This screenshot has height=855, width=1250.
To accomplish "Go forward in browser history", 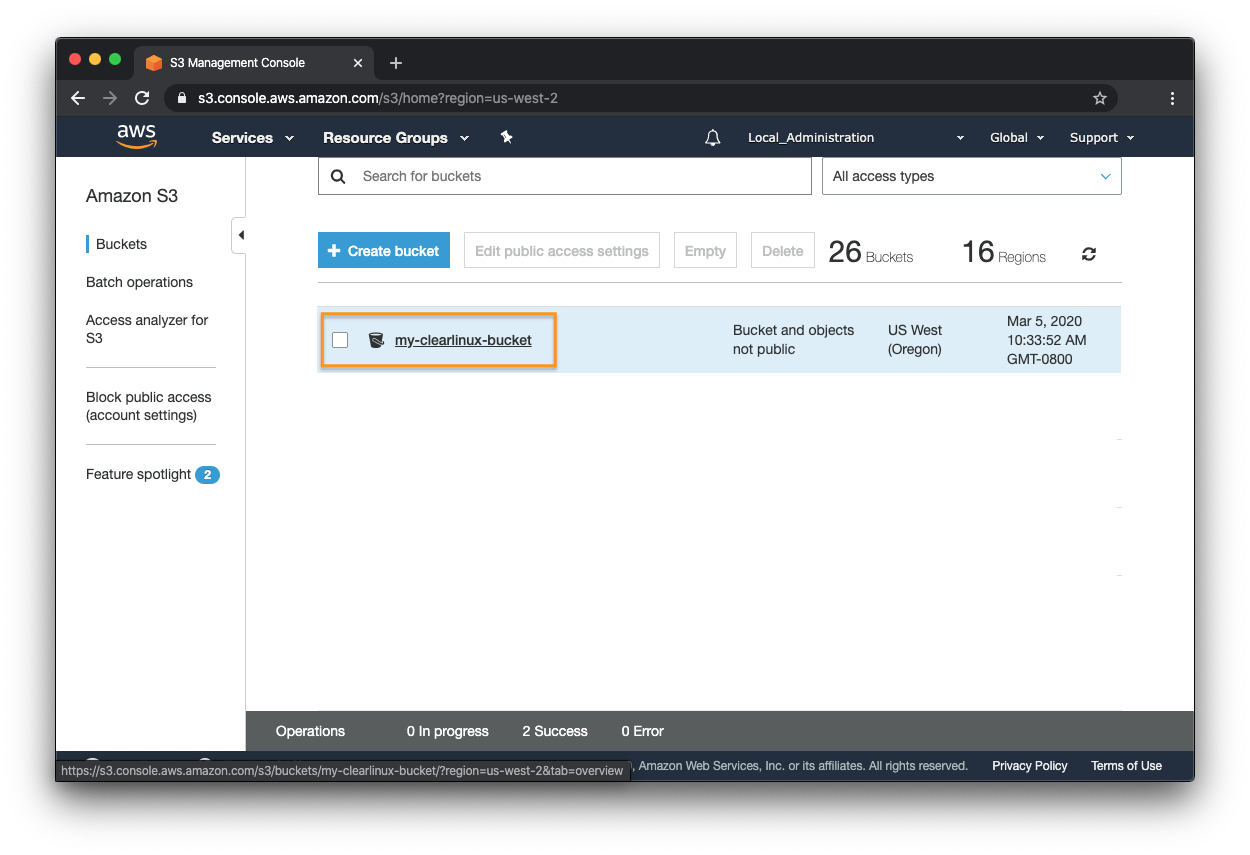I will pyautogui.click(x=110, y=98).
